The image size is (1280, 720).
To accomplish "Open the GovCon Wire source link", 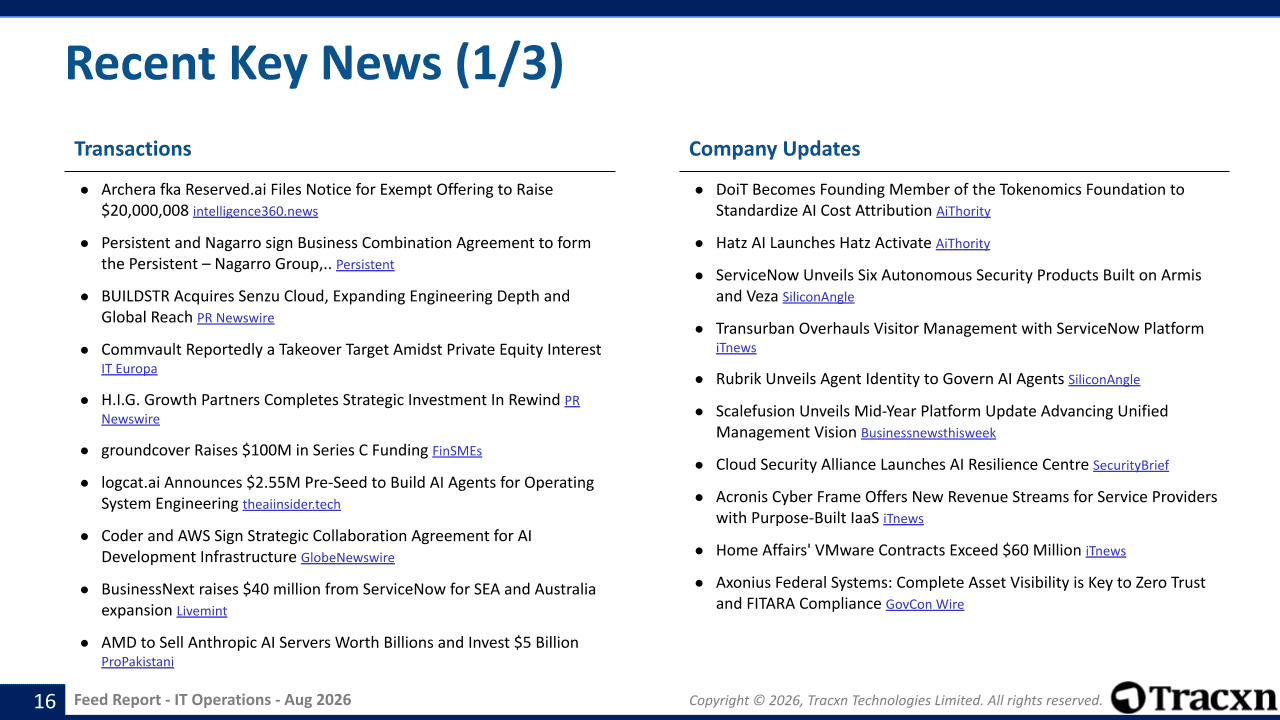I will [925, 605].
